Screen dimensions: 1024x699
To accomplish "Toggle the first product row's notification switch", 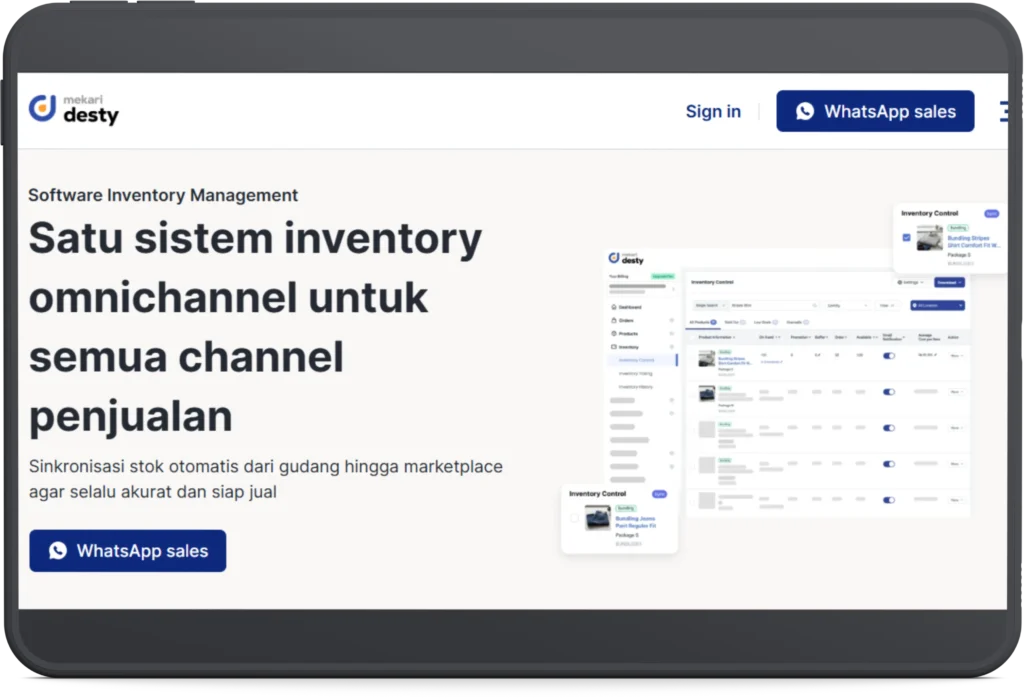I will pos(889,355).
